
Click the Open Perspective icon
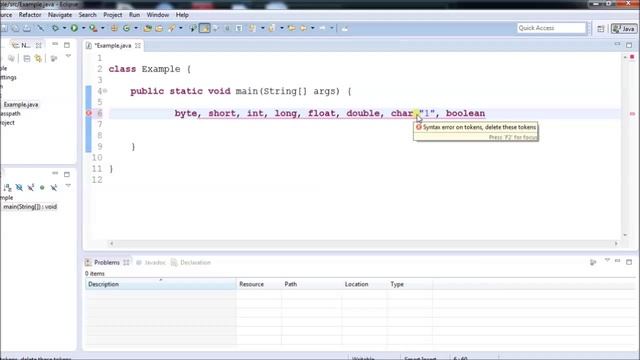click(601, 28)
